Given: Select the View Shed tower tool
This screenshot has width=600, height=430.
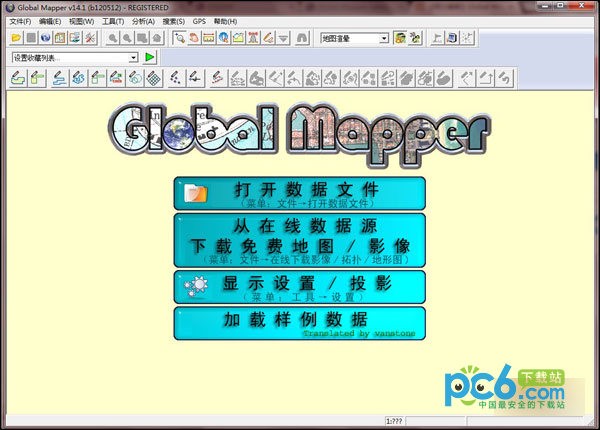Looking at the screenshot, I should pos(253,38).
